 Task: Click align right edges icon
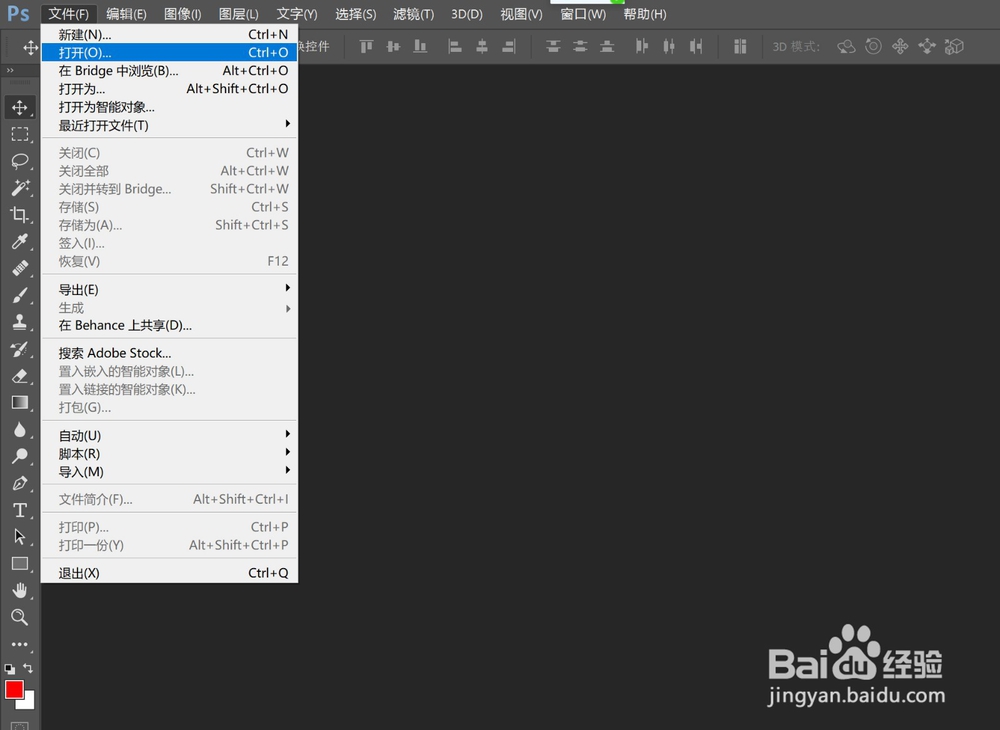(509, 47)
